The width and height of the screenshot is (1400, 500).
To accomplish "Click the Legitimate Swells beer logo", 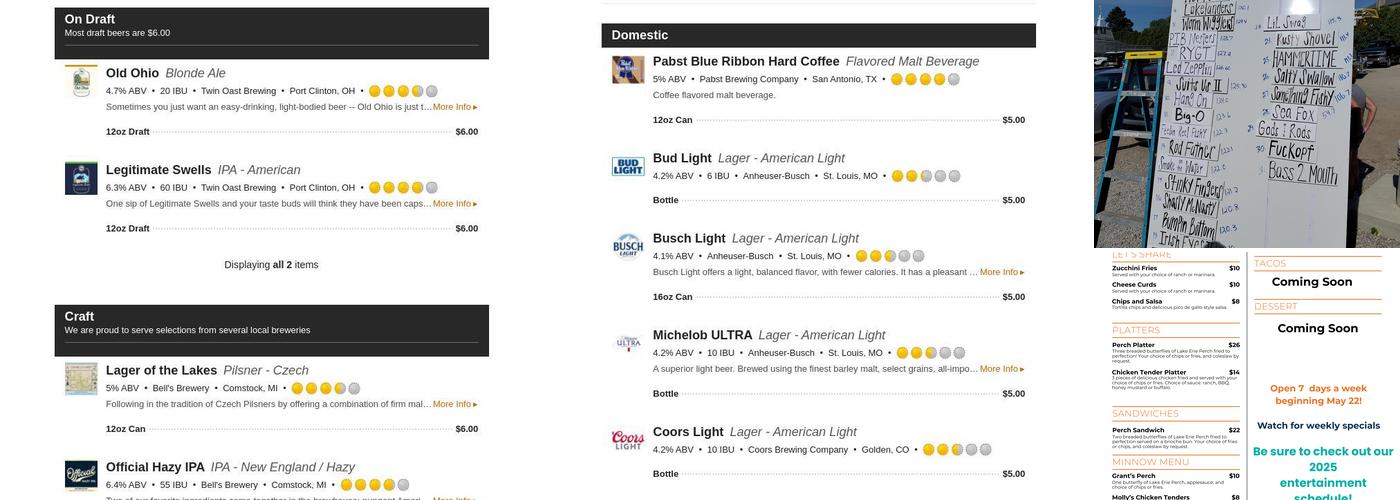I will click(x=81, y=178).
